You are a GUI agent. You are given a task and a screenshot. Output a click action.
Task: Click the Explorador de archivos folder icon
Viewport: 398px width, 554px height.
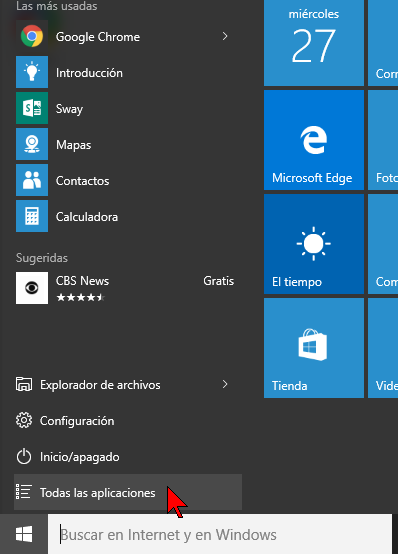point(24,384)
